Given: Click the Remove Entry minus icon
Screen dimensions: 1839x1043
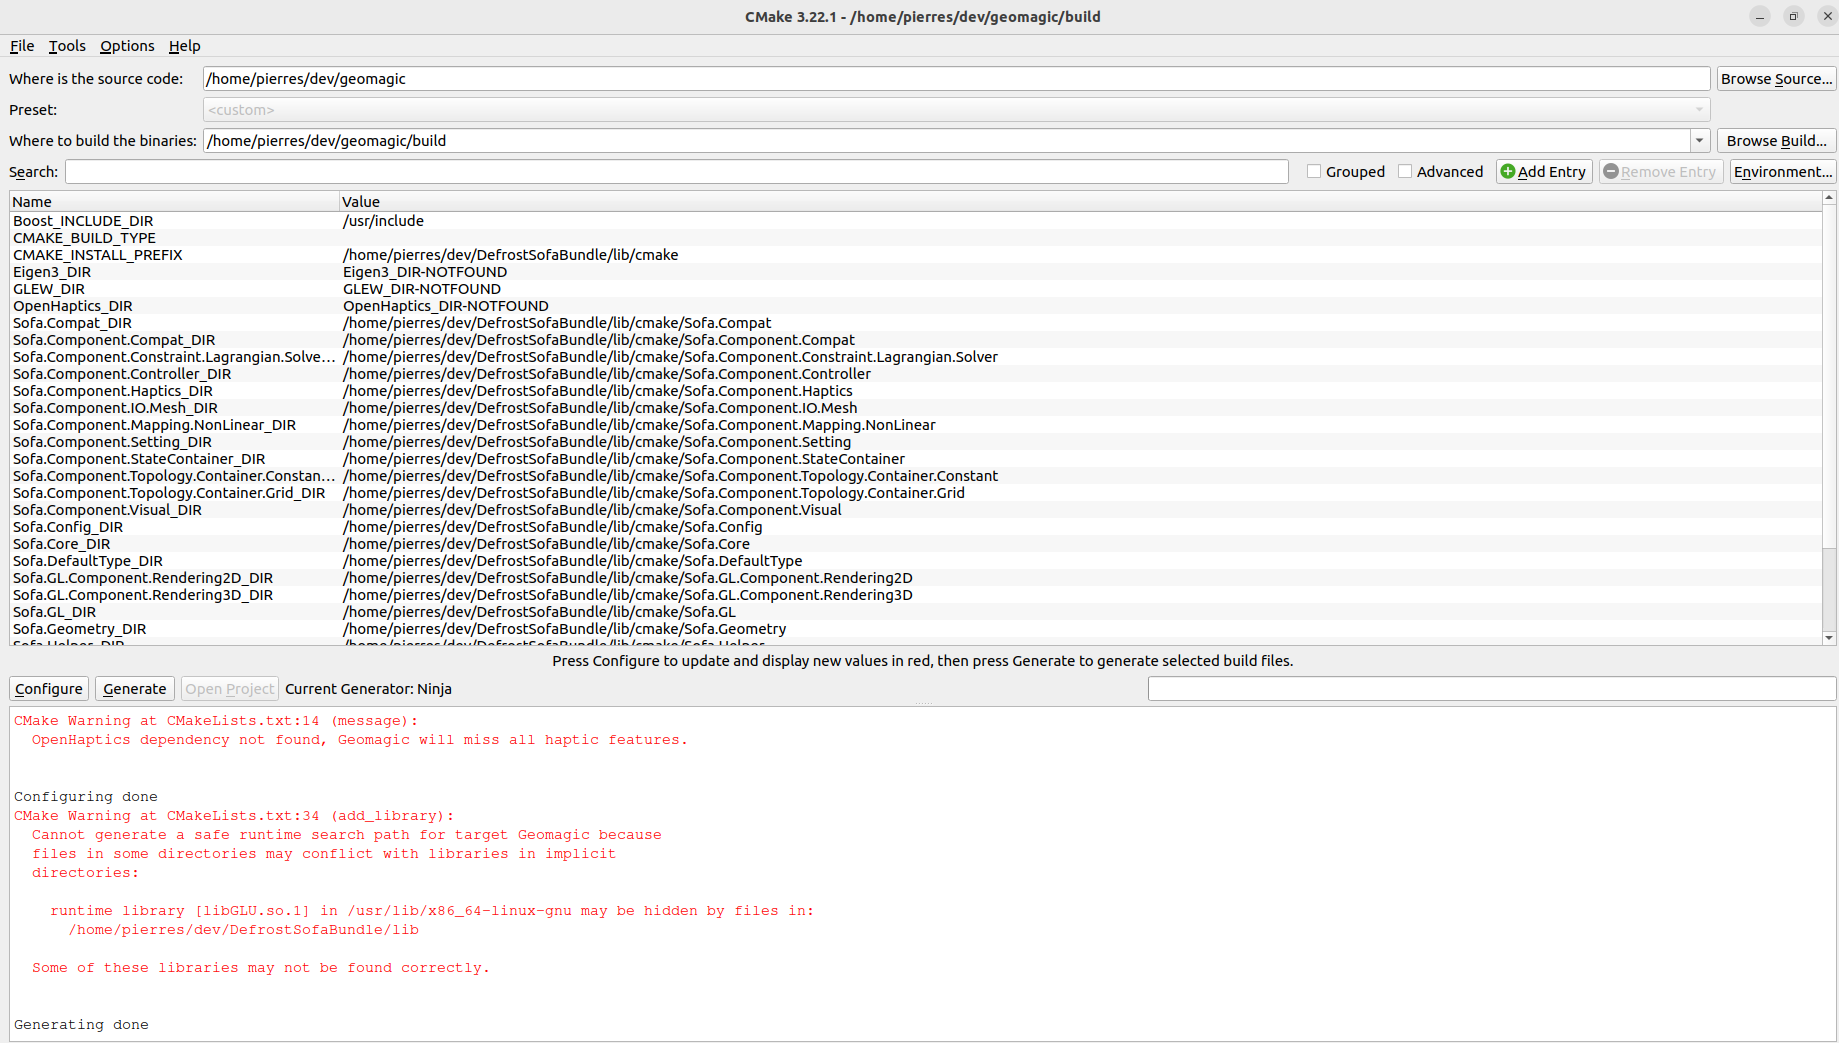Looking at the screenshot, I should 1612,171.
